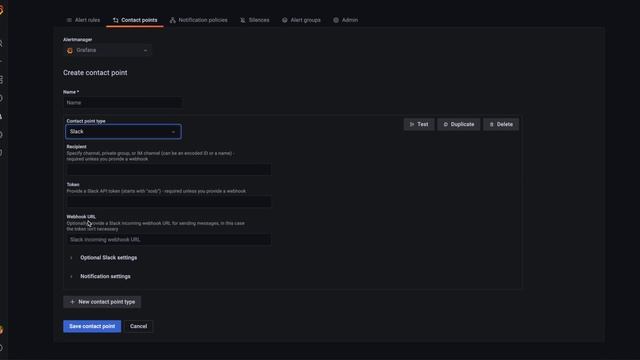Viewport: 640px width, 360px height.
Task: Click the Contact points tab icon
Action: [x=116, y=20]
